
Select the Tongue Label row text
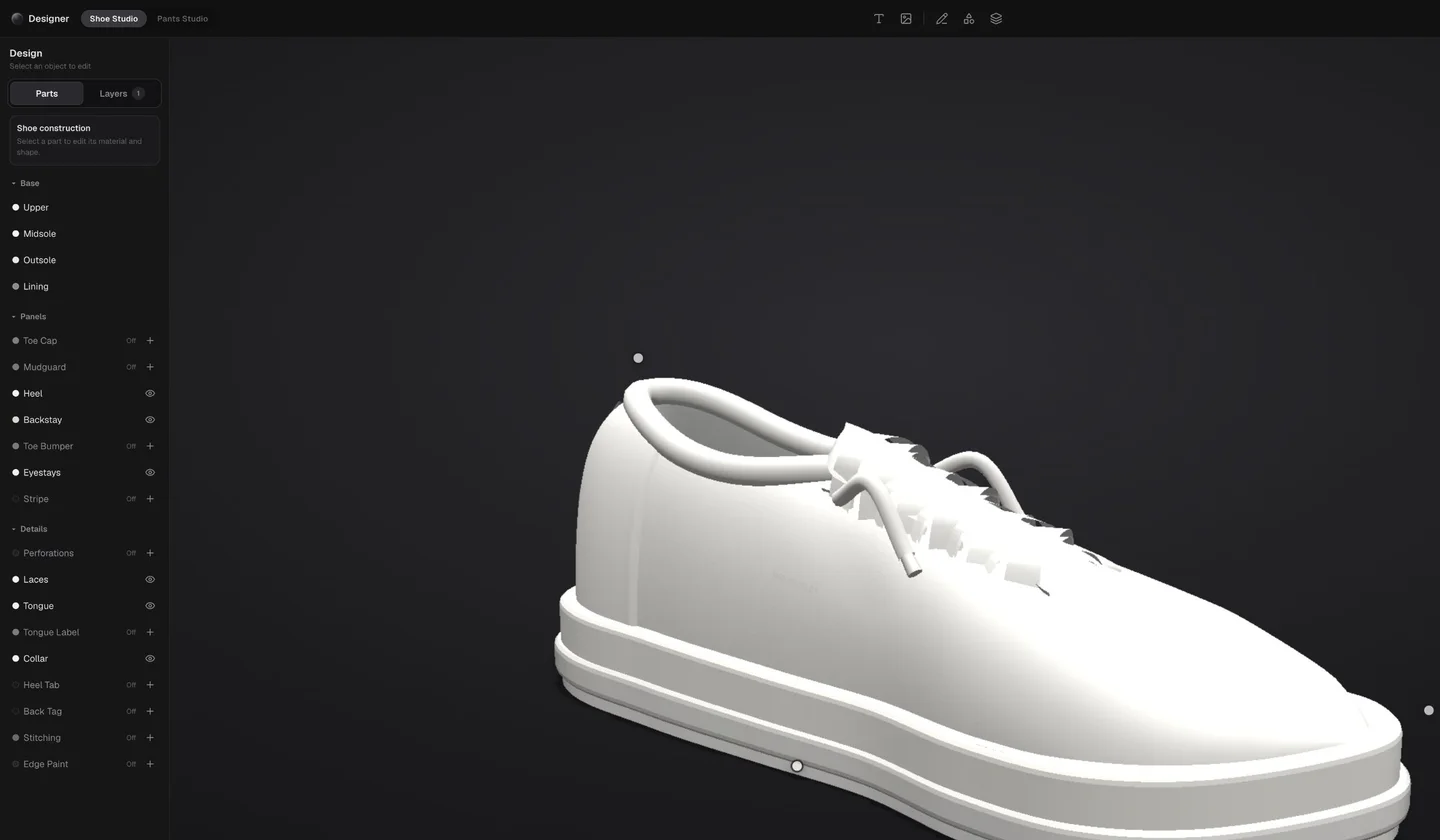click(51, 632)
